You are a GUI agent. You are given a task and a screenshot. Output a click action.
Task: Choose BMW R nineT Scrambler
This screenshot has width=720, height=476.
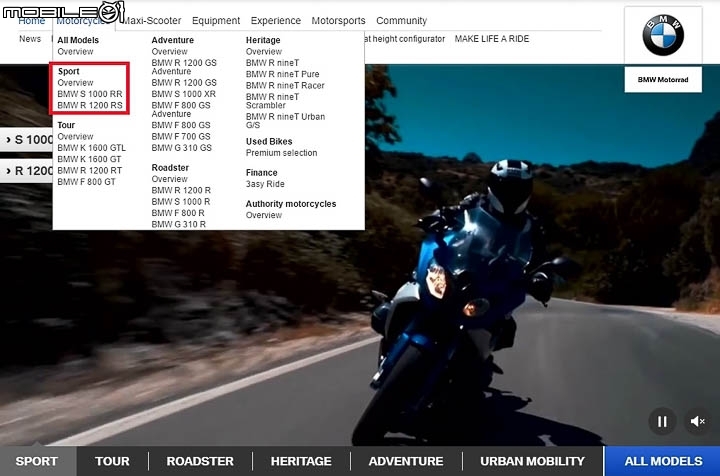(x=272, y=101)
